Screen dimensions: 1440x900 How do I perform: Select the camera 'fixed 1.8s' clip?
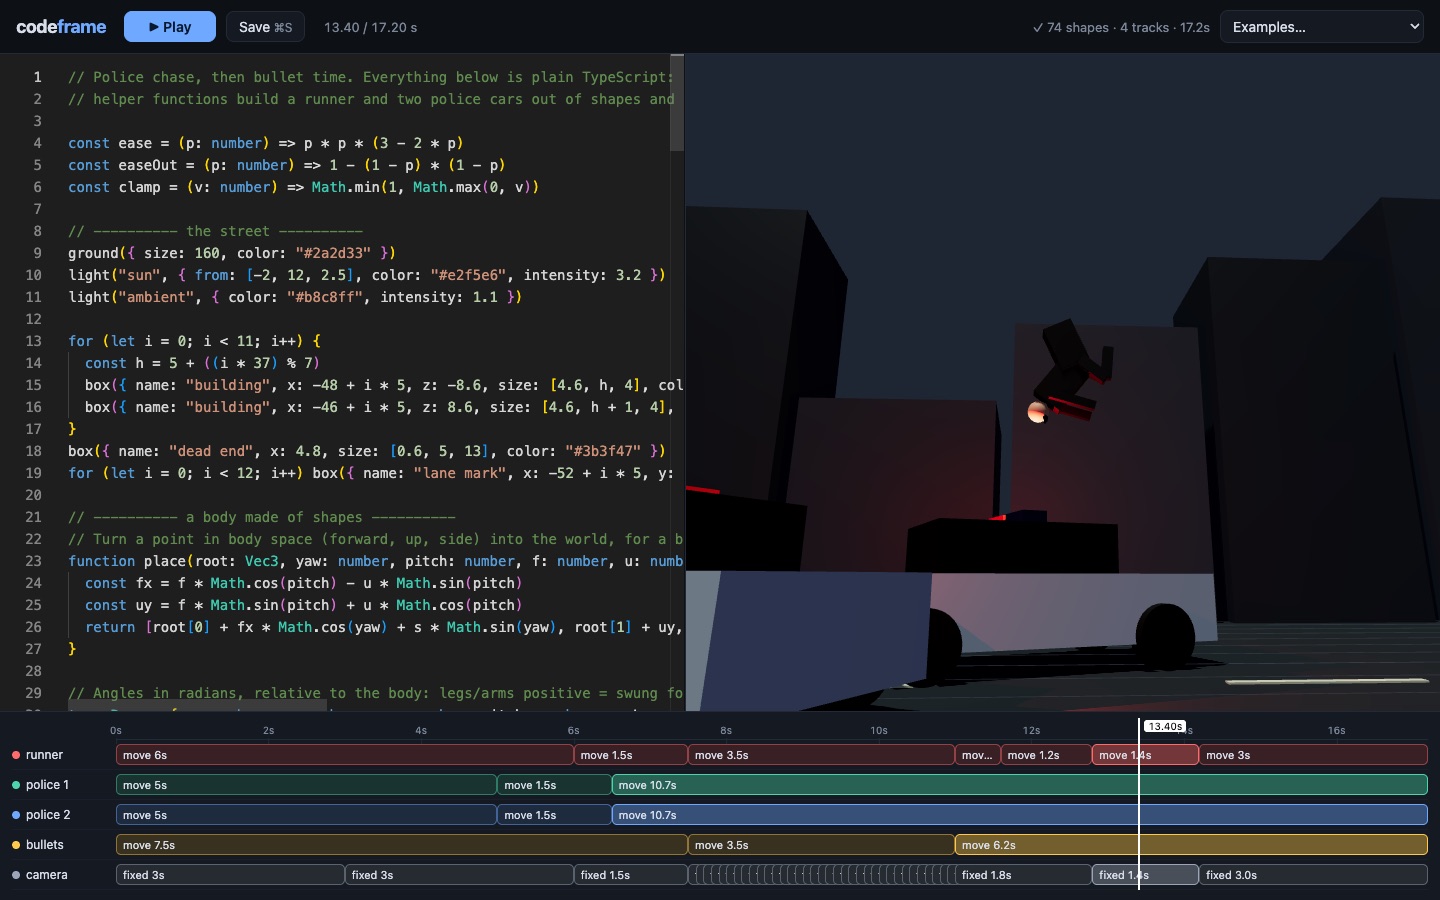tap(1023, 875)
